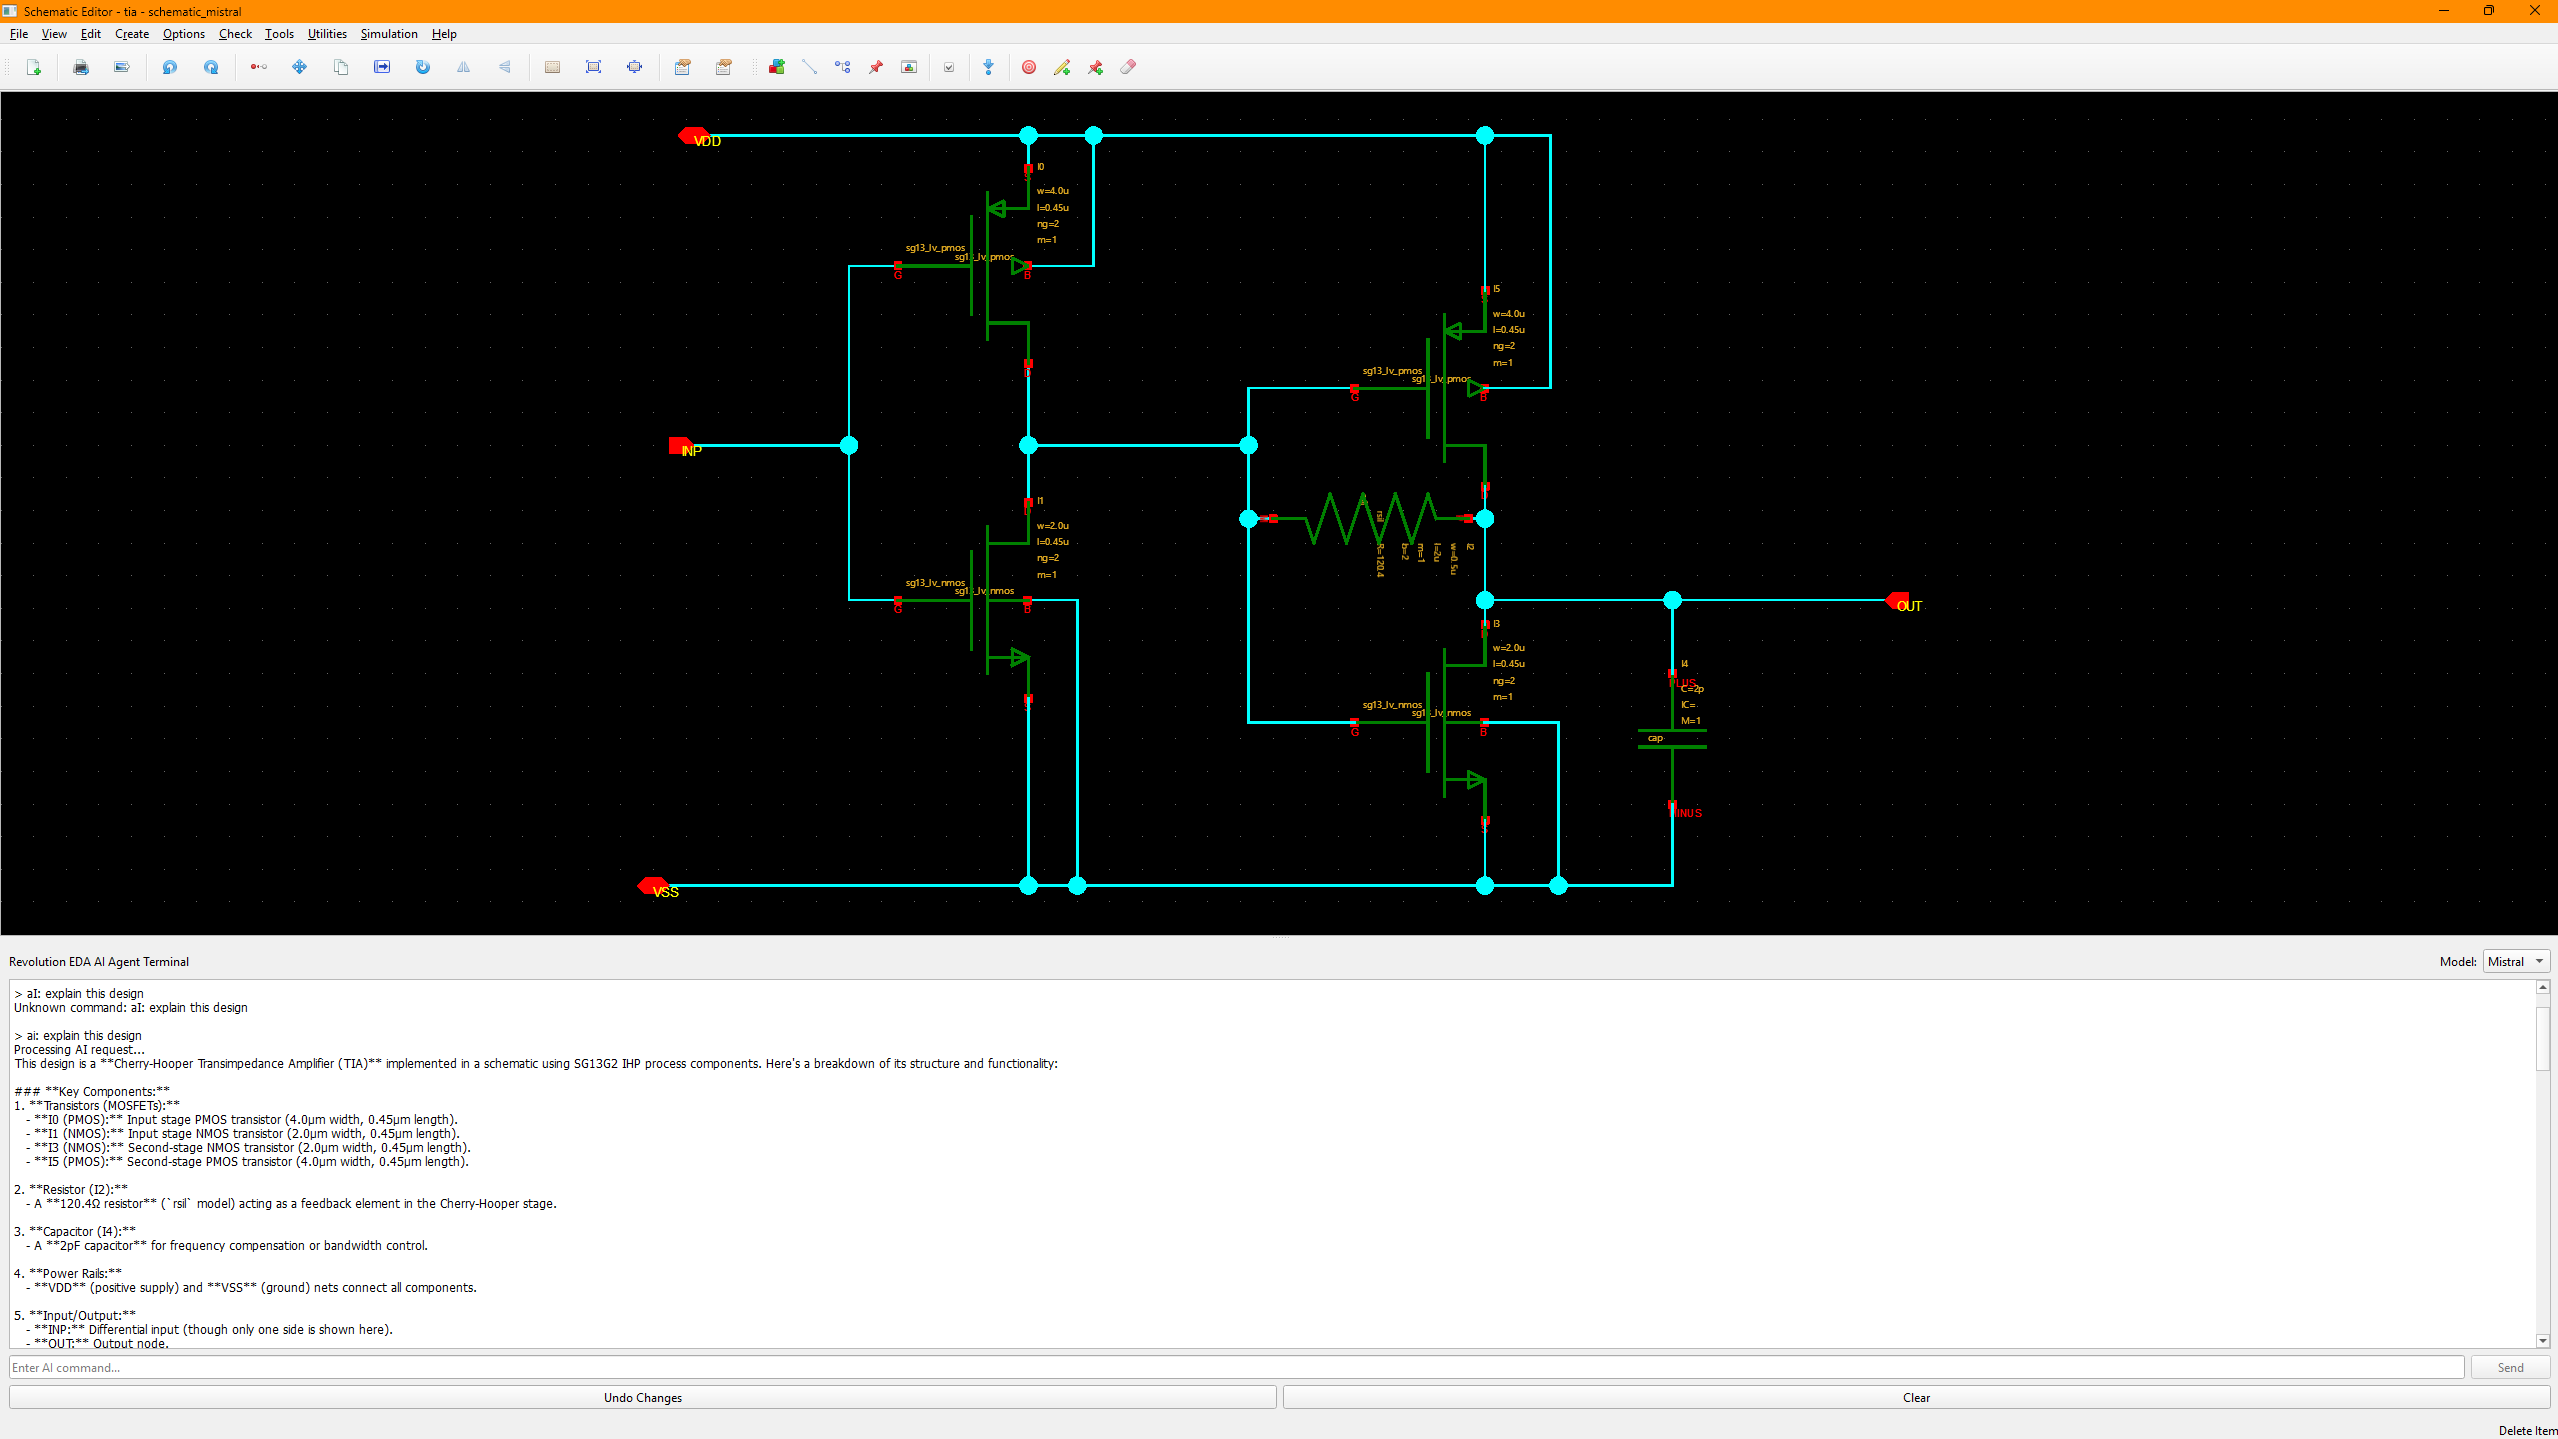
Task: Click the select area rectangle icon
Action: [x=552, y=67]
